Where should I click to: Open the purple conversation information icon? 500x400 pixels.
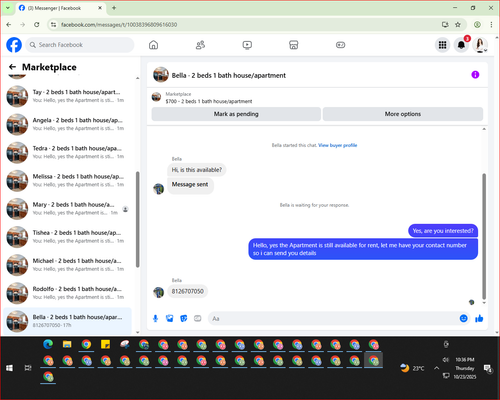(x=475, y=75)
